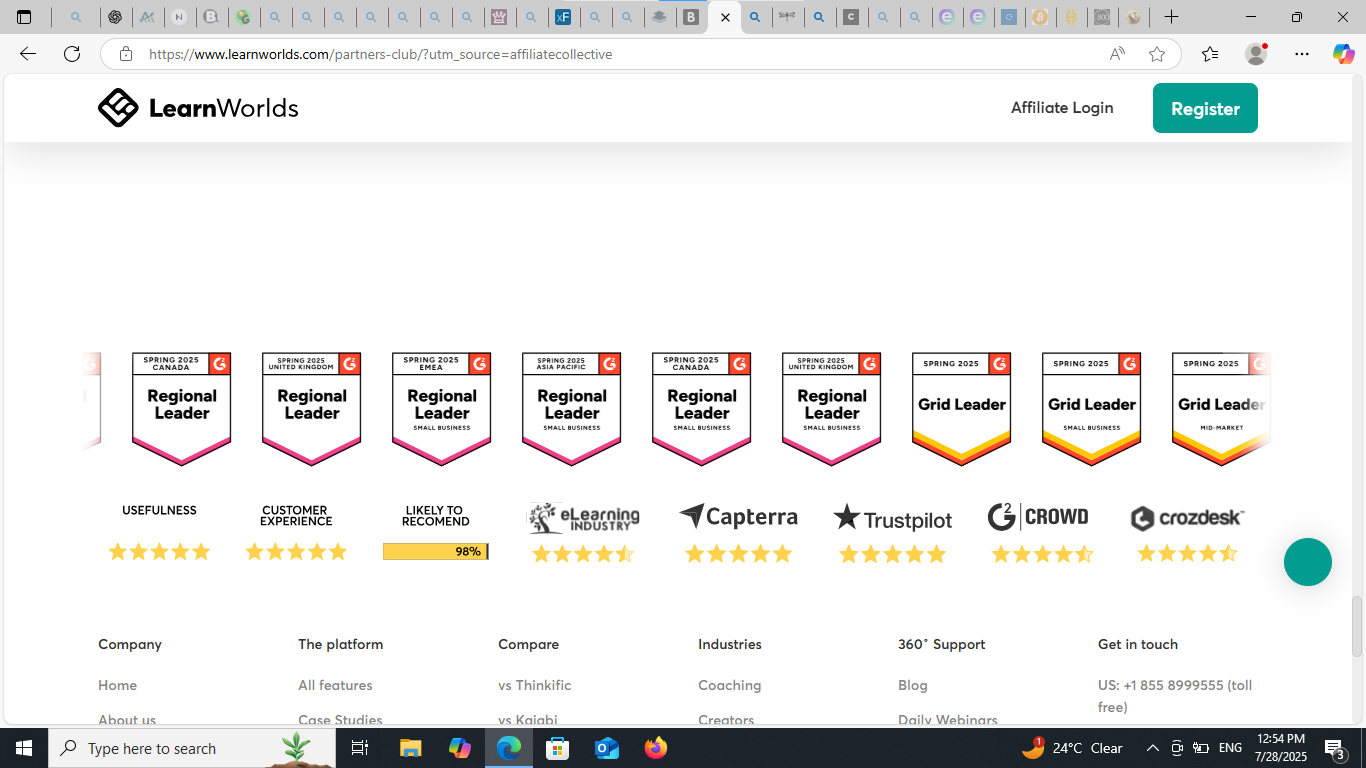Click the stars under Customer Experience

(x=296, y=552)
